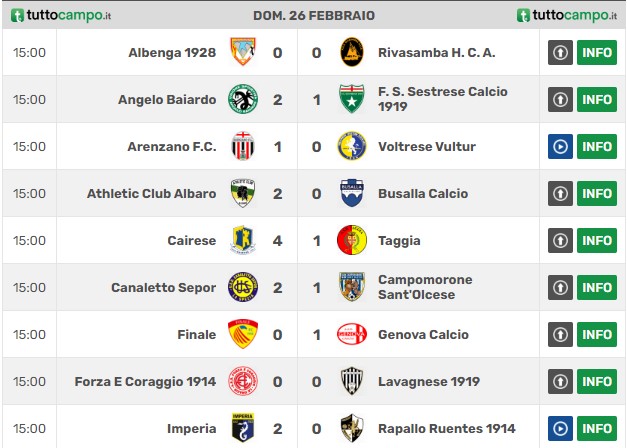This screenshot has height=448, width=627.
Task: Open the Voltrese Vultur team name link
Action: (x=427, y=147)
